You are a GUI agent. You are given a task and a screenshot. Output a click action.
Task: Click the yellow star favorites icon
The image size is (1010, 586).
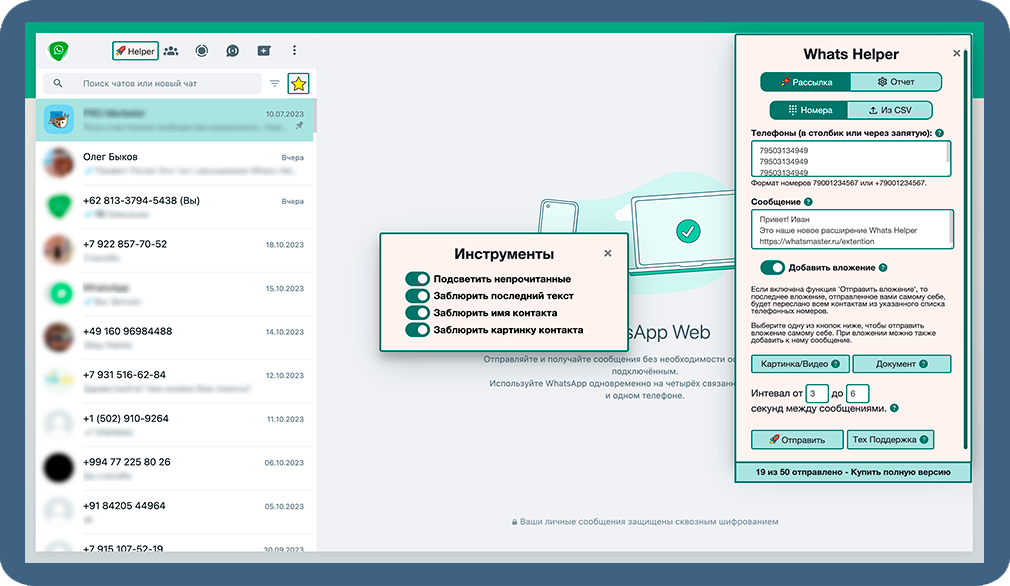pos(298,84)
